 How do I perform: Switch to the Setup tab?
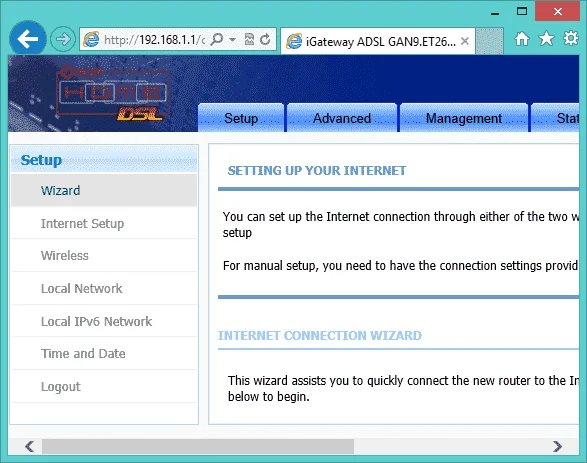(241, 118)
